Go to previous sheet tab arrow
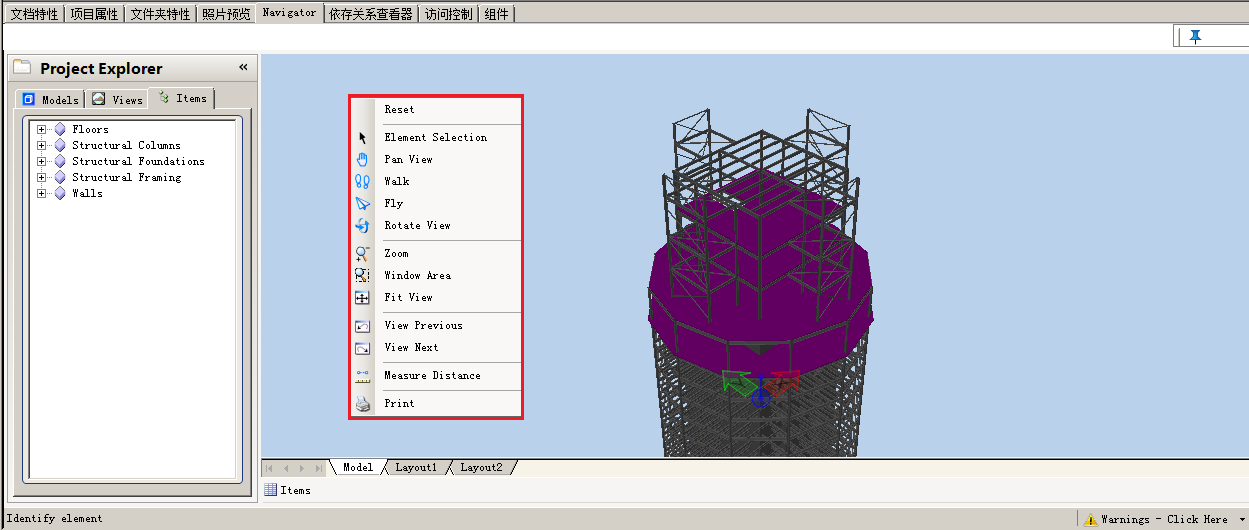1249x530 pixels. (x=286, y=468)
